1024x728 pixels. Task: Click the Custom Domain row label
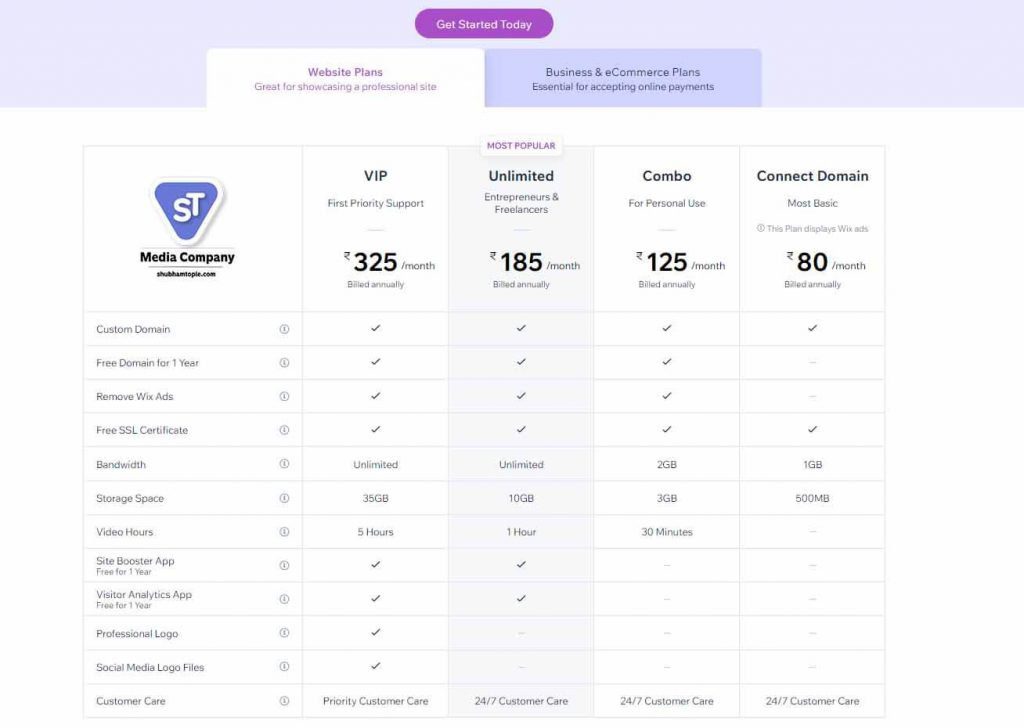click(x=133, y=329)
